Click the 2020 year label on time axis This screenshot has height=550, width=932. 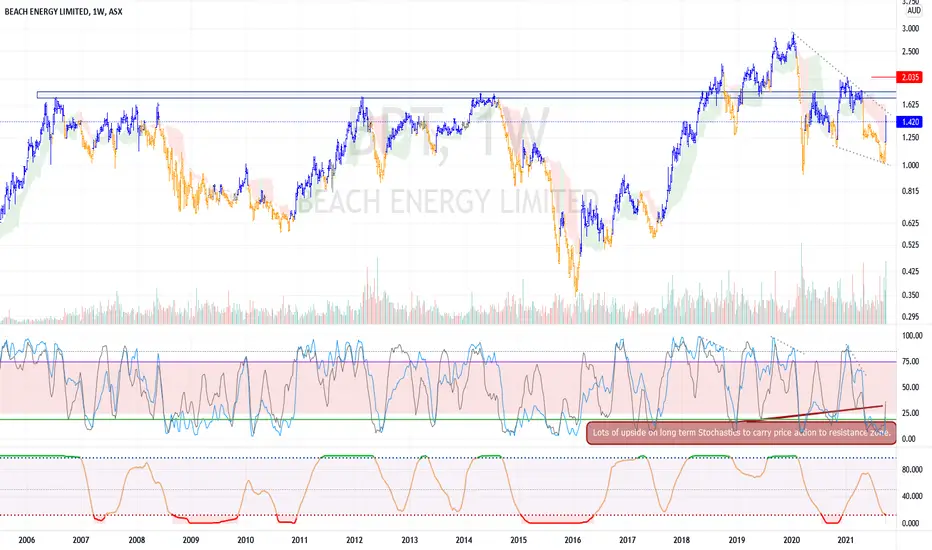point(791,540)
